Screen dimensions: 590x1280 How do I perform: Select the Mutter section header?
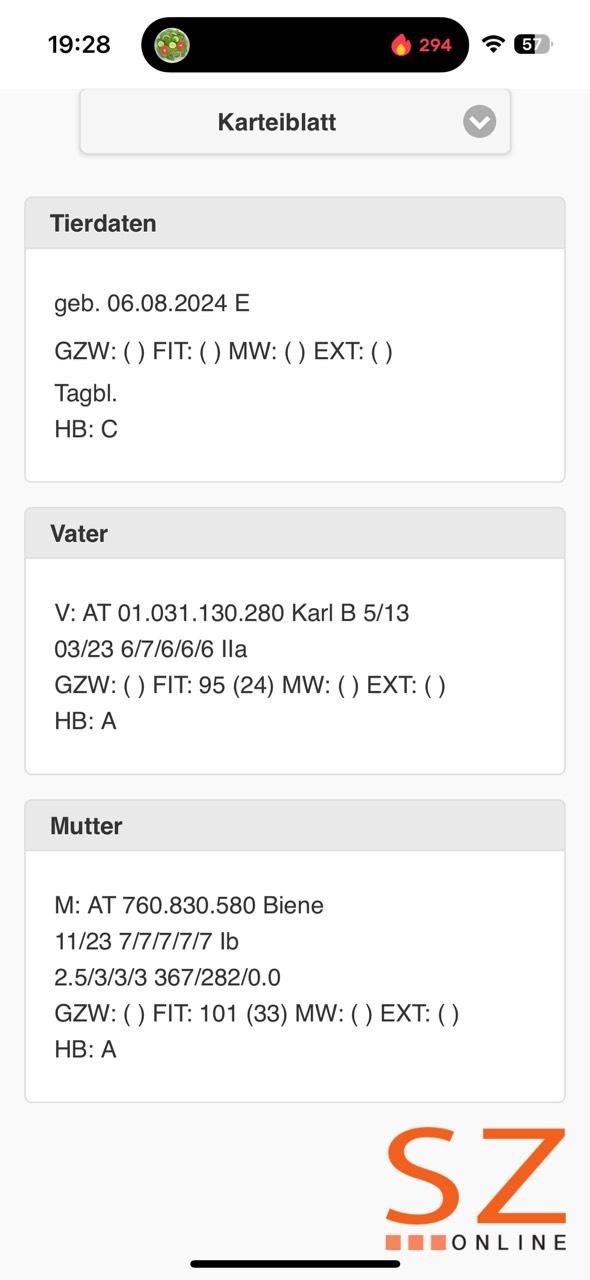pos(295,826)
